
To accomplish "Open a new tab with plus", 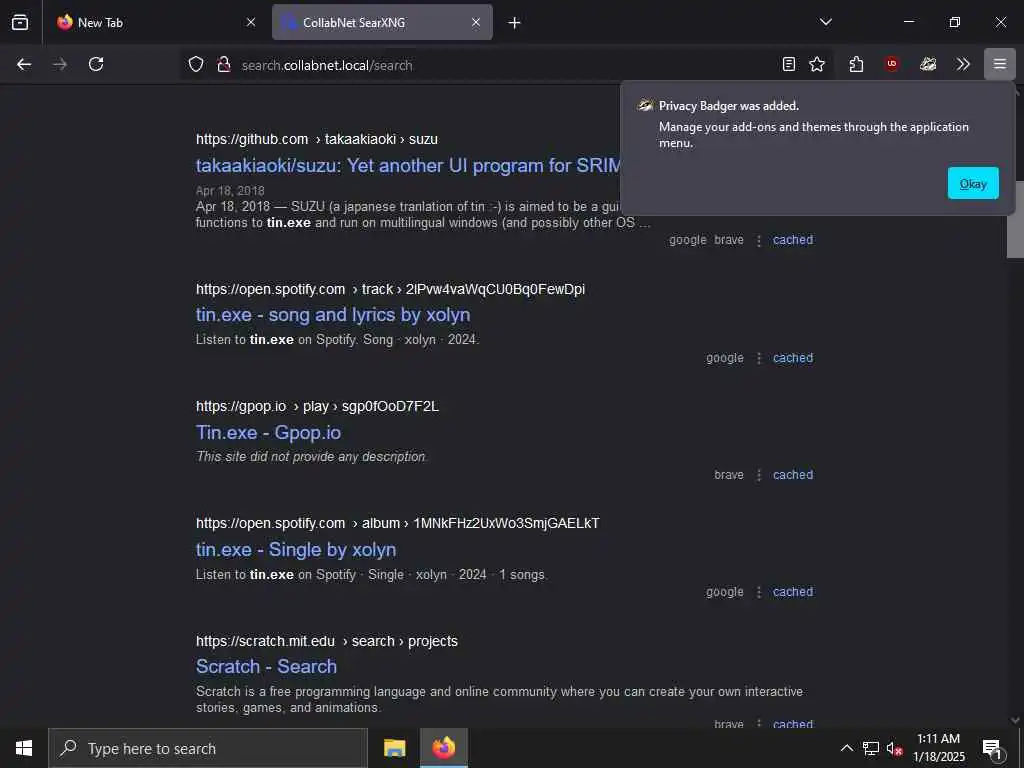I will (515, 23).
